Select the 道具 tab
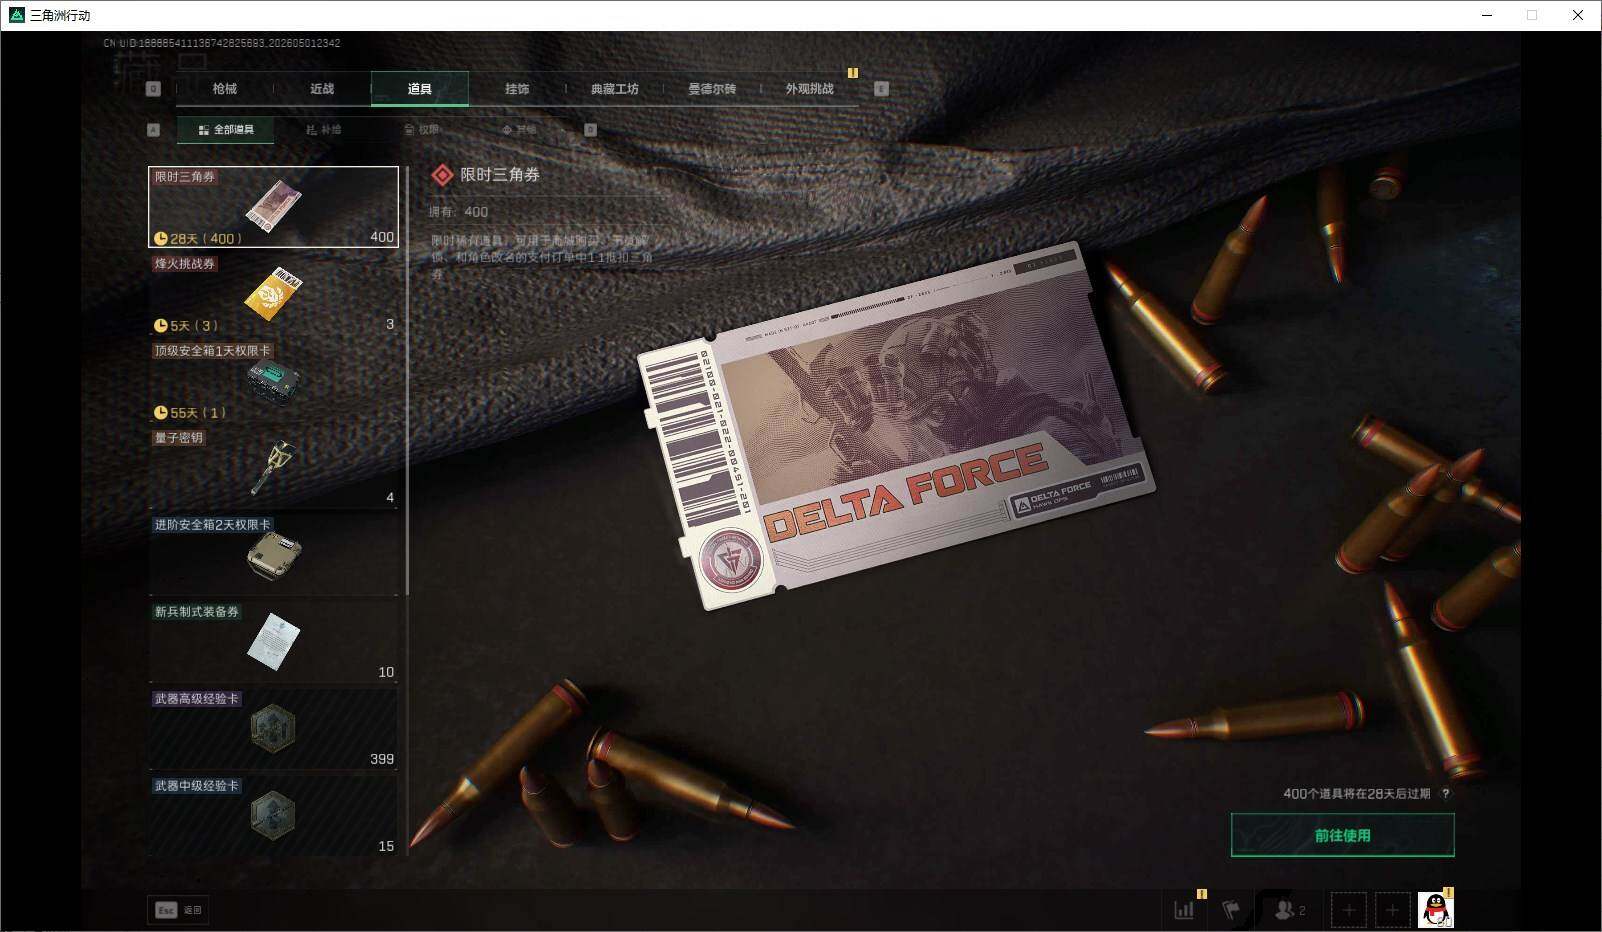1602x932 pixels. (x=420, y=89)
